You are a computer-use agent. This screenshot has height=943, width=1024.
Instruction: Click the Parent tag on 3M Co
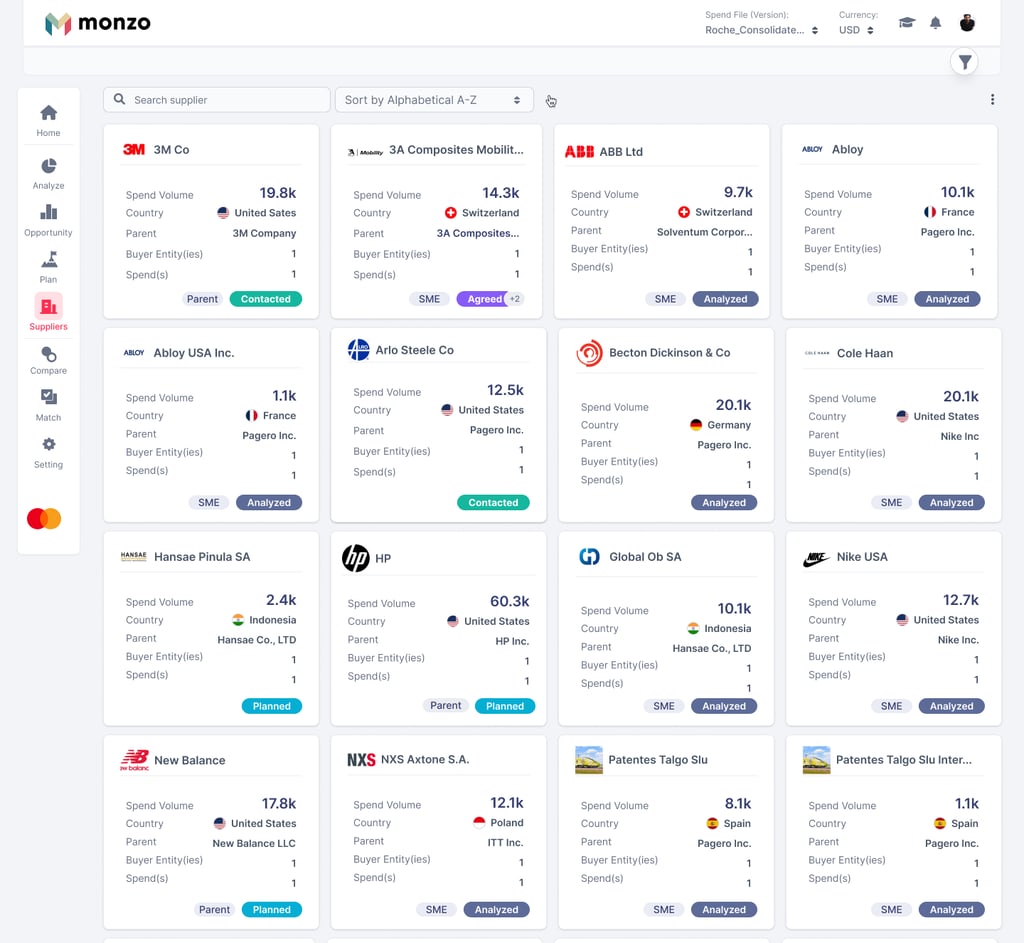(x=202, y=299)
